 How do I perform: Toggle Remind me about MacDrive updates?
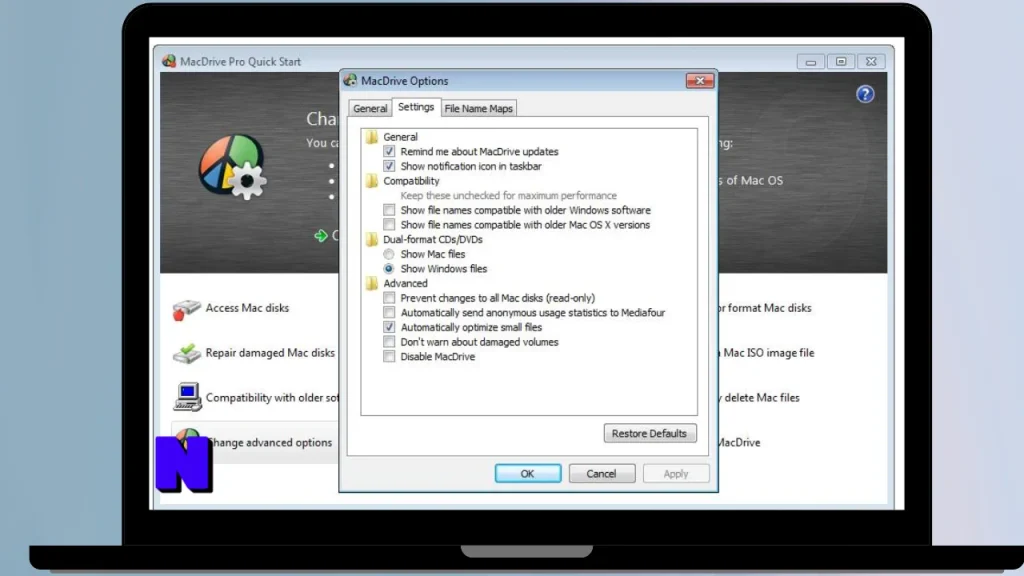pos(389,152)
